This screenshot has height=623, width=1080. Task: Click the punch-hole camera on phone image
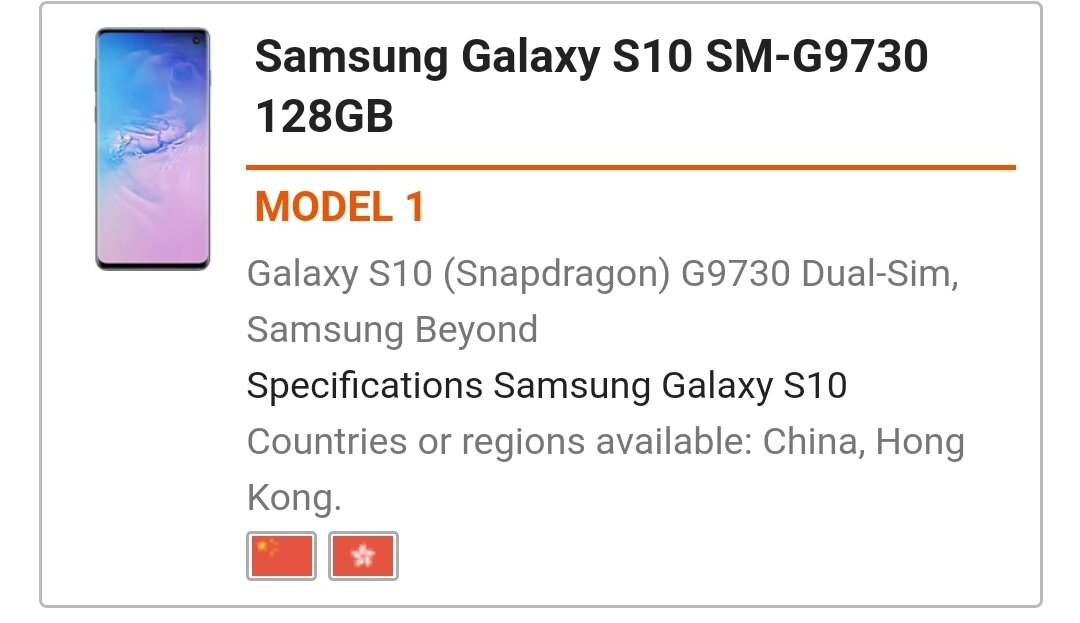pyautogui.click(x=196, y=41)
